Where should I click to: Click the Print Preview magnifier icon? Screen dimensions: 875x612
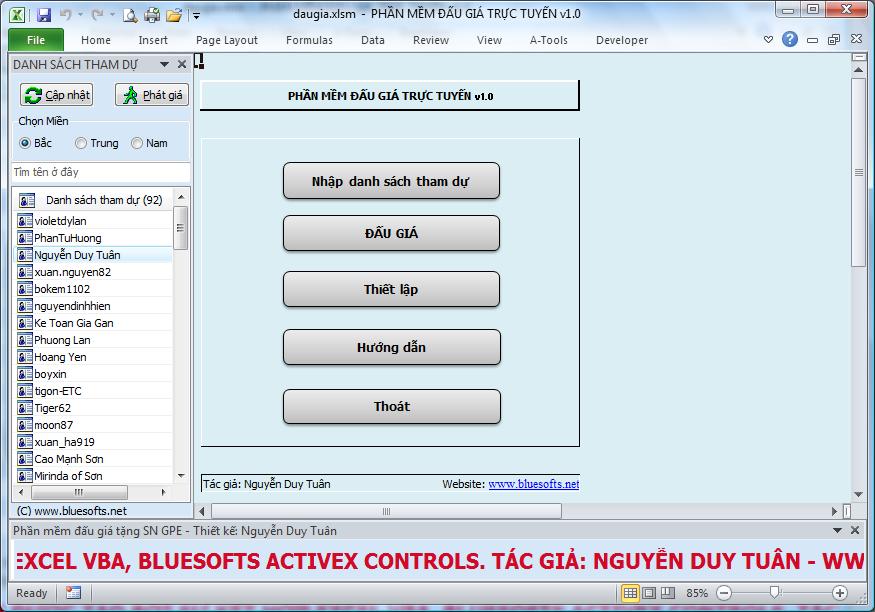(x=131, y=15)
